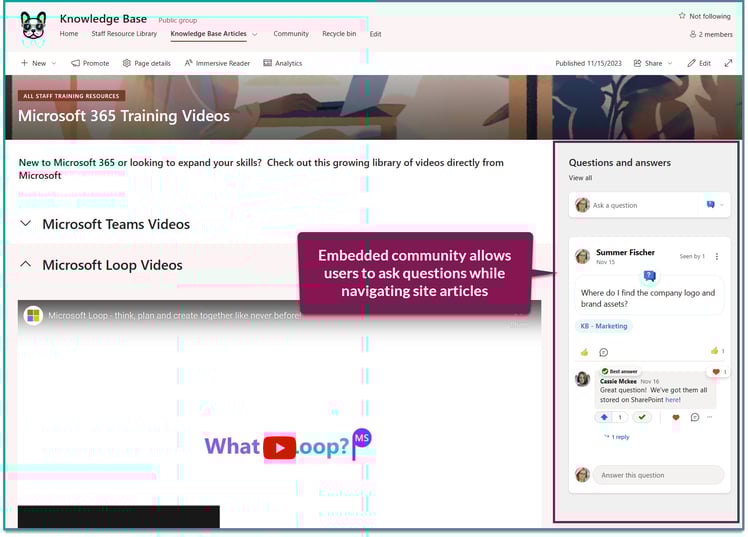Image resolution: width=748 pixels, height=537 pixels.
Task: Click Summer Fischer's profile avatar
Action: (582, 257)
